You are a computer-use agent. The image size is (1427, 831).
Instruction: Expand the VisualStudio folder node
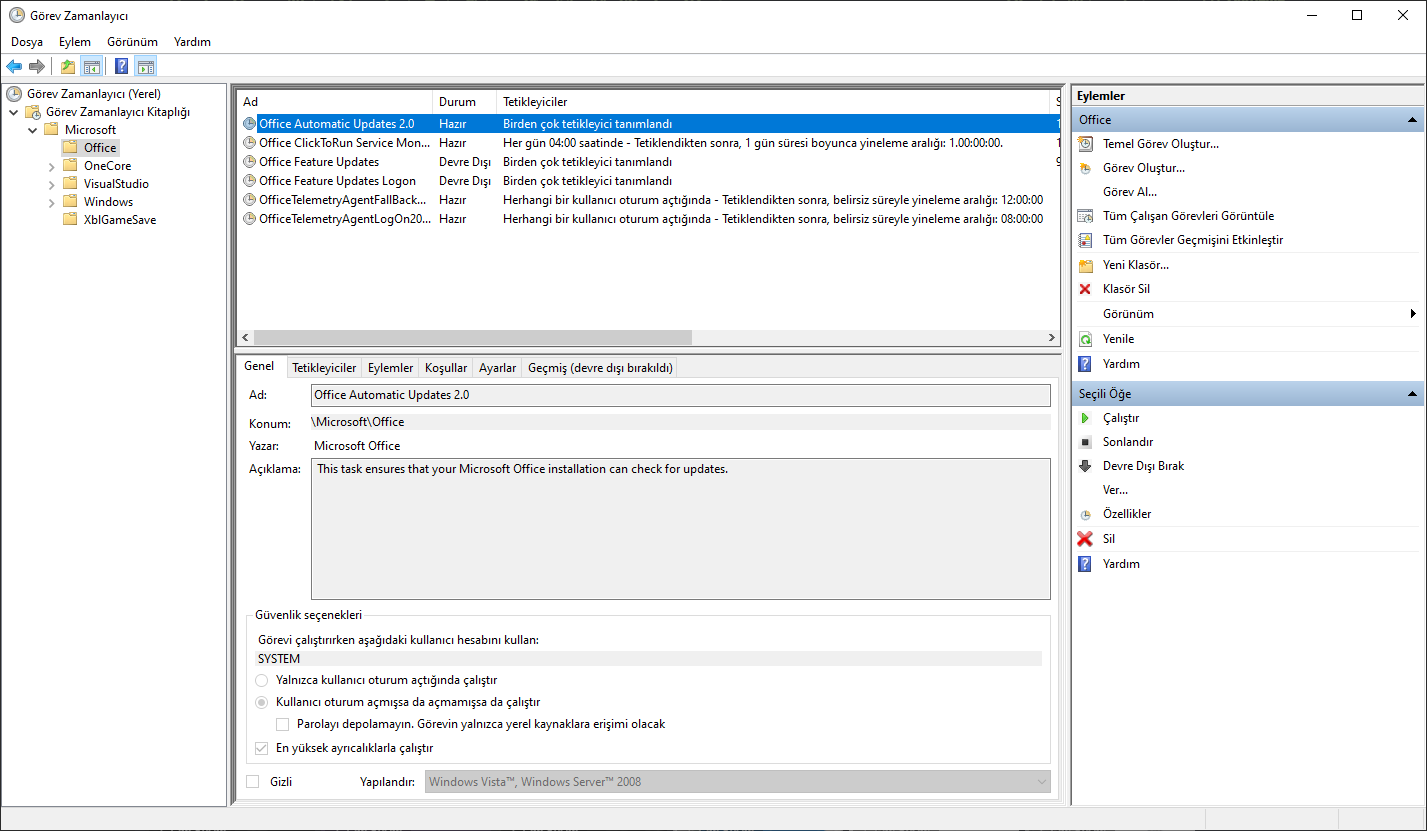click(51, 184)
